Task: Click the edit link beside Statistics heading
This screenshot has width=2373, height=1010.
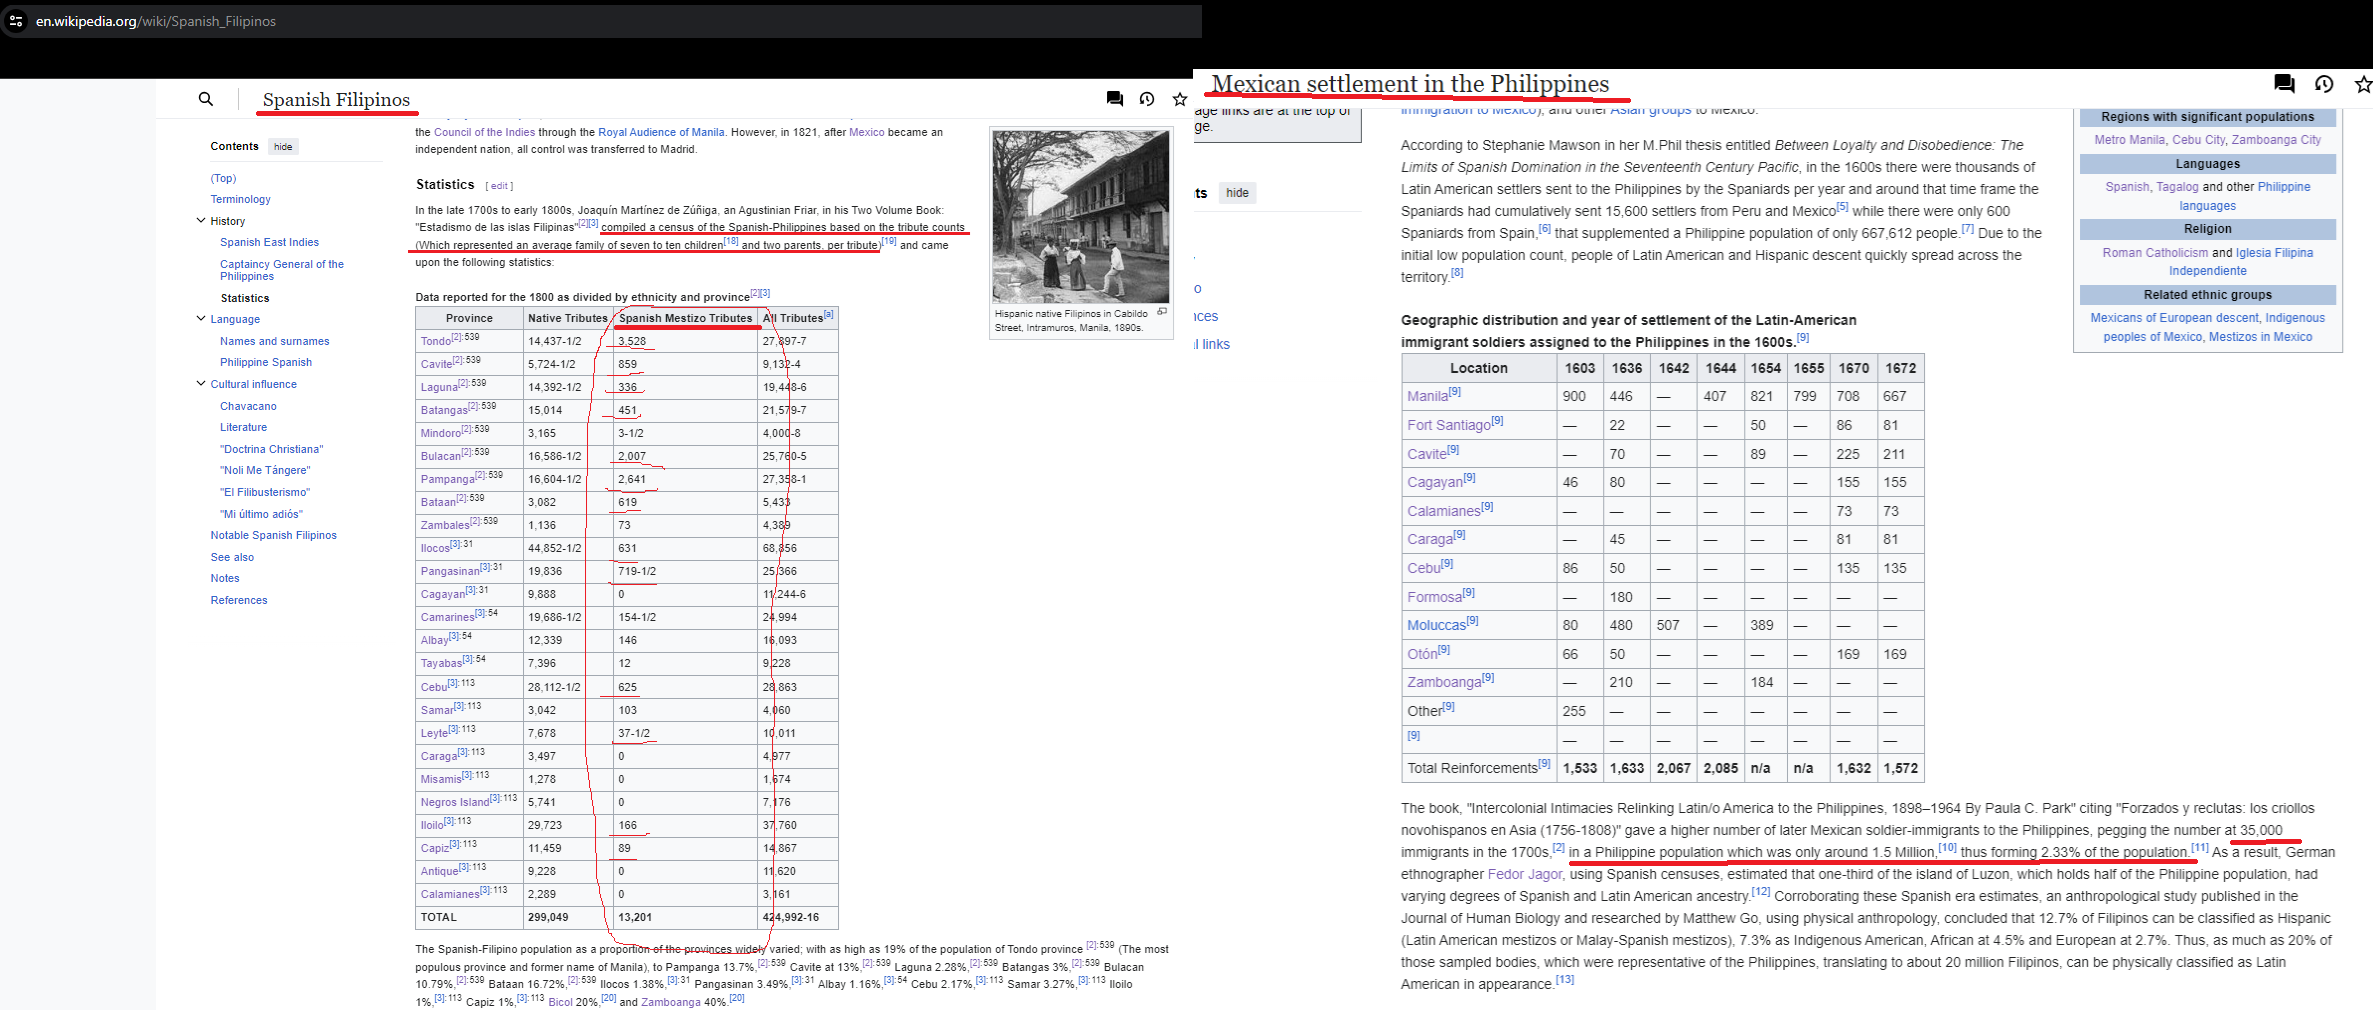Action: click(x=499, y=186)
